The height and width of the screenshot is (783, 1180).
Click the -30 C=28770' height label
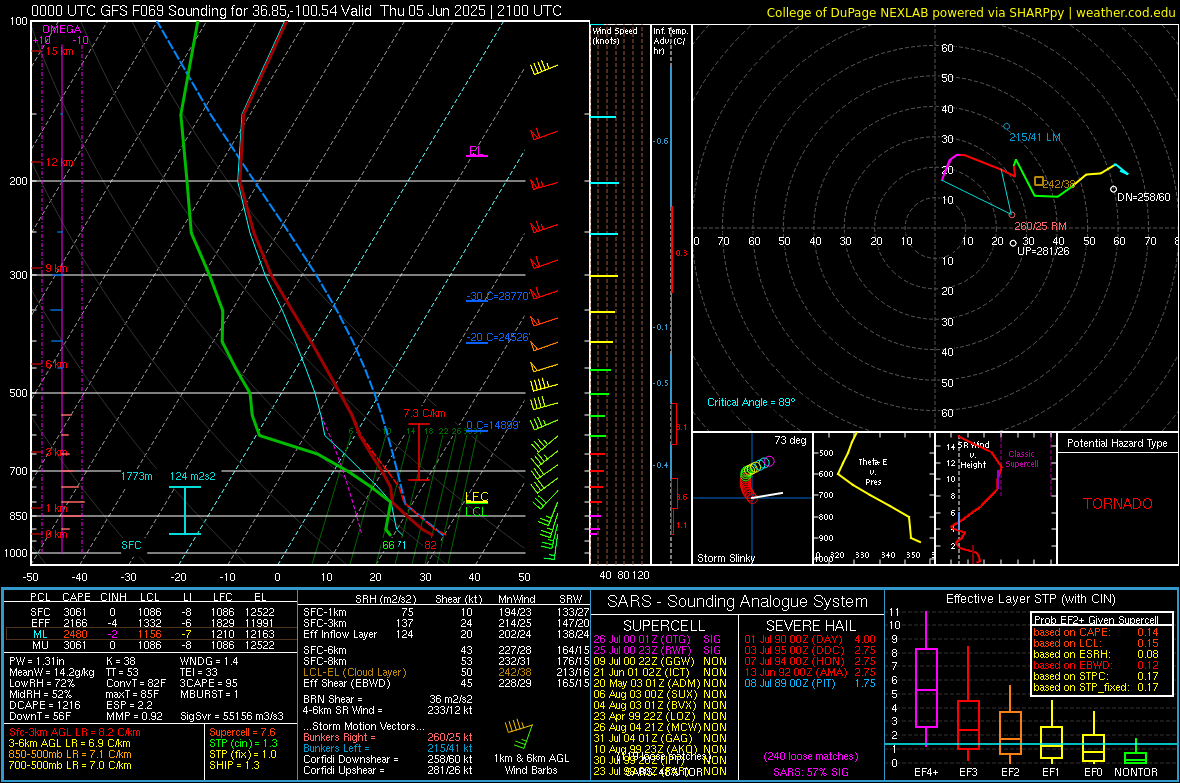click(497, 296)
